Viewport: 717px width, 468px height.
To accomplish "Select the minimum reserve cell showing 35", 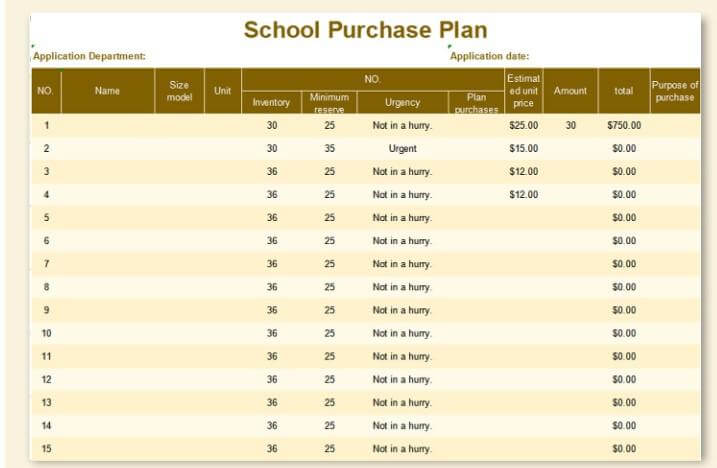I will [329, 149].
